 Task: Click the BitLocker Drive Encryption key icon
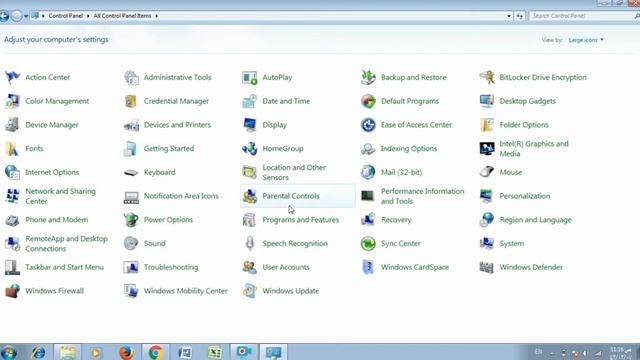(x=487, y=77)
